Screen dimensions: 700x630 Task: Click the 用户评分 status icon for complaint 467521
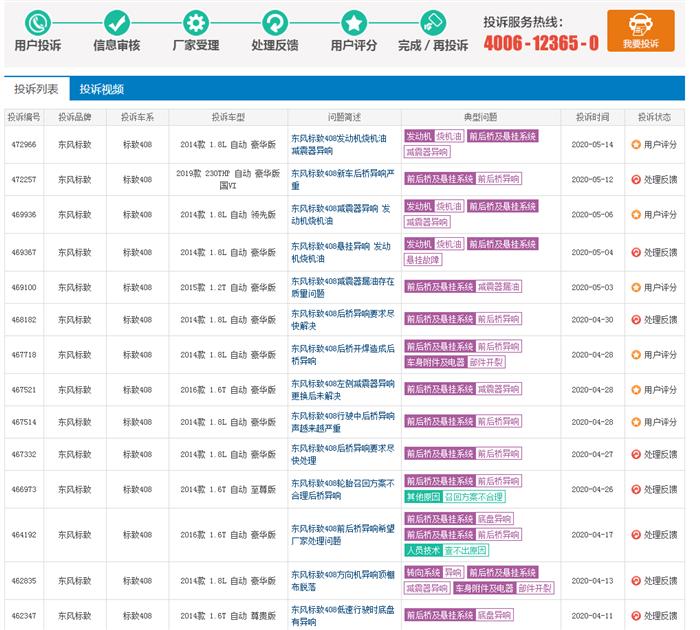point(636,390)
